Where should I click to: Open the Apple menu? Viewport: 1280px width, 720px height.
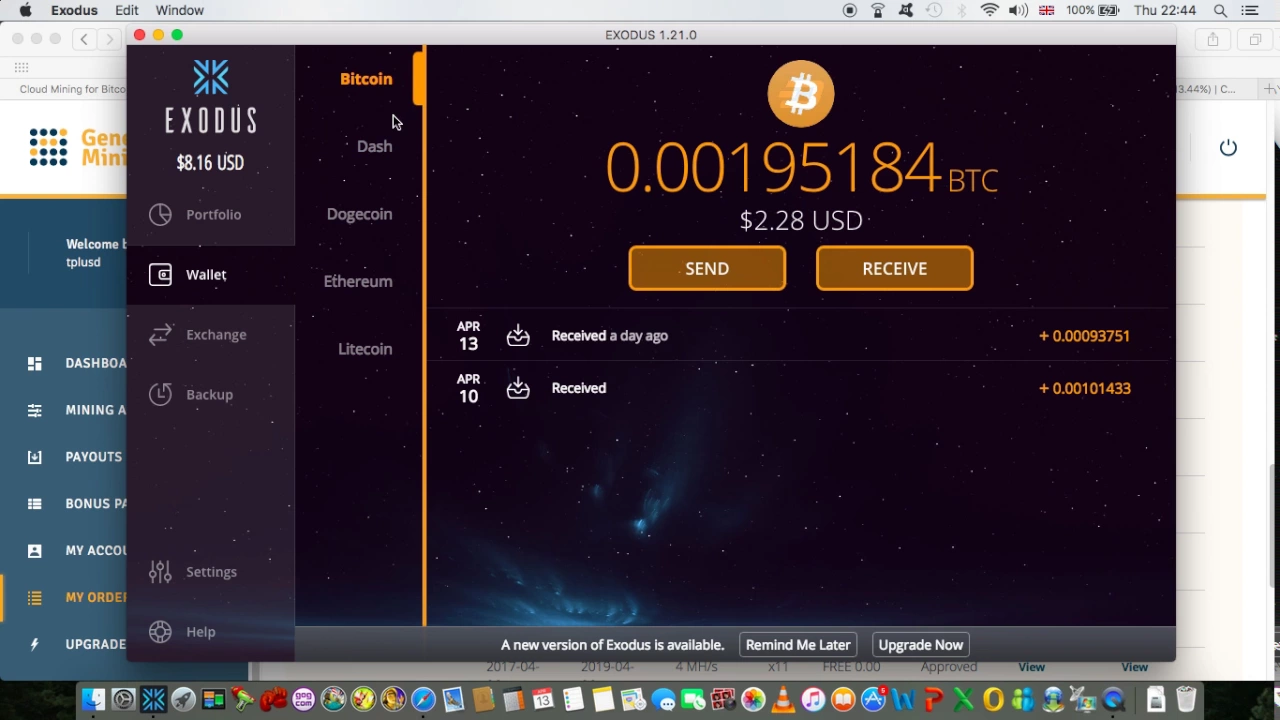coord(25,10)
